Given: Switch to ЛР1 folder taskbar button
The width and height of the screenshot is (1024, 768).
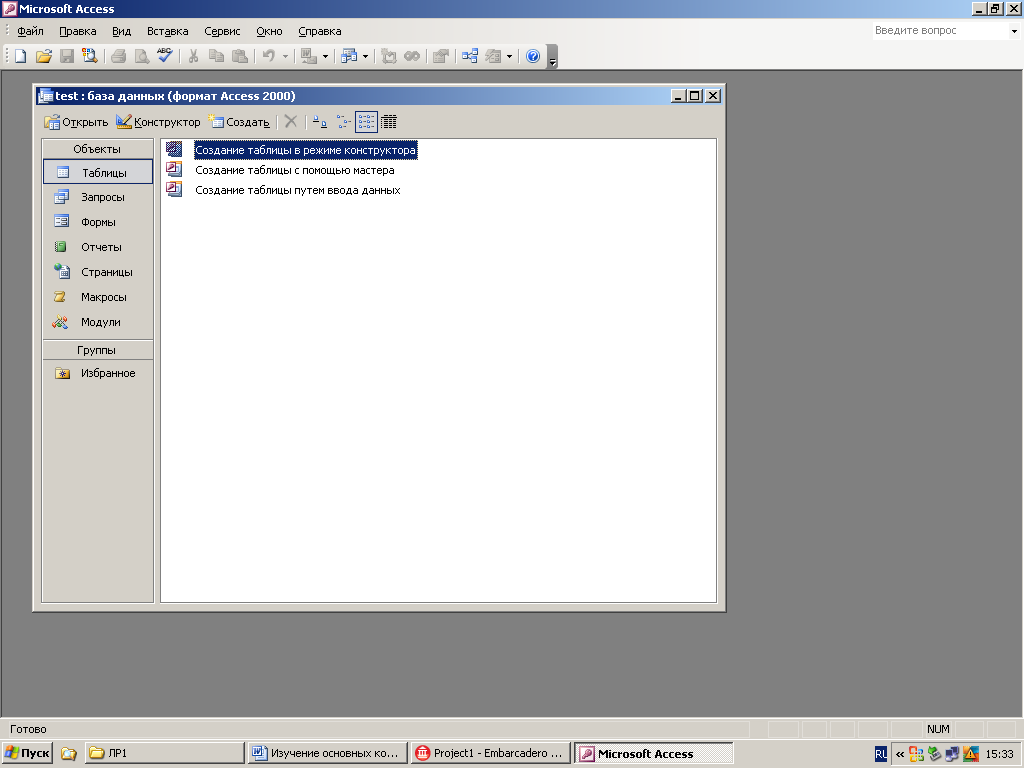Looking at the screenshot, I should click(165, 753).
